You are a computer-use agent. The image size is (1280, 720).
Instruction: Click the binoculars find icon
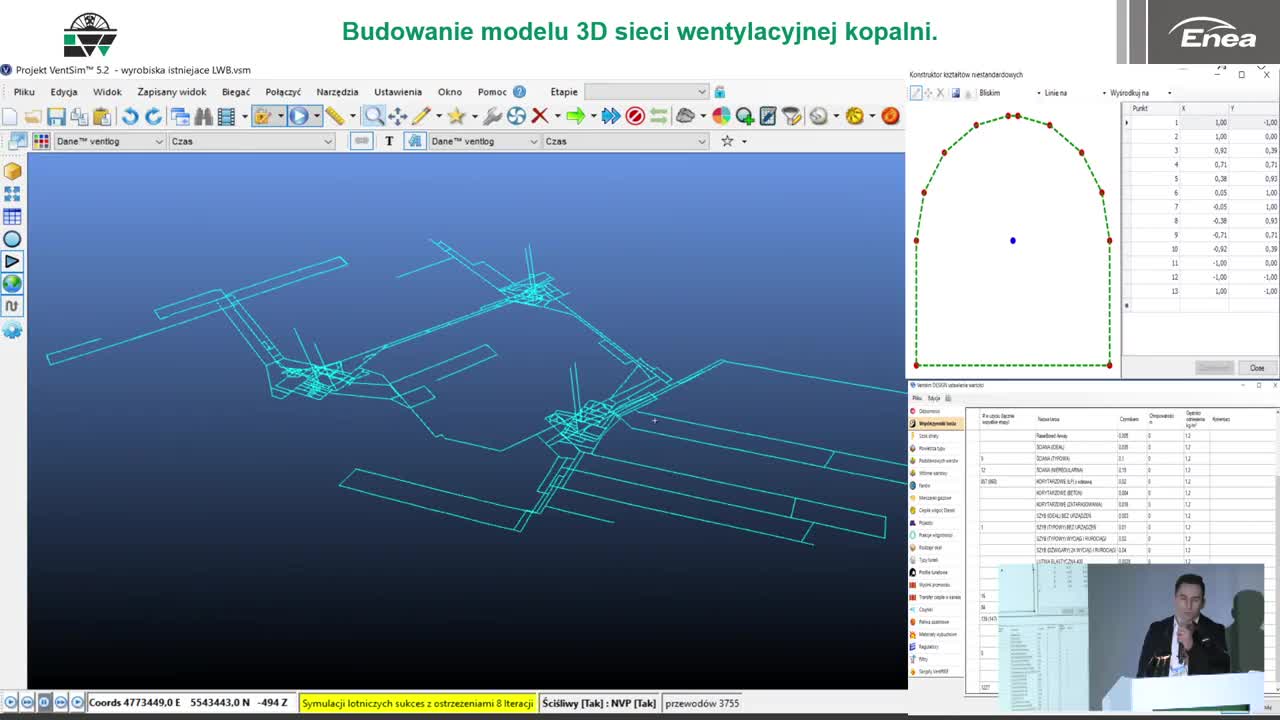tap(203, 117)
